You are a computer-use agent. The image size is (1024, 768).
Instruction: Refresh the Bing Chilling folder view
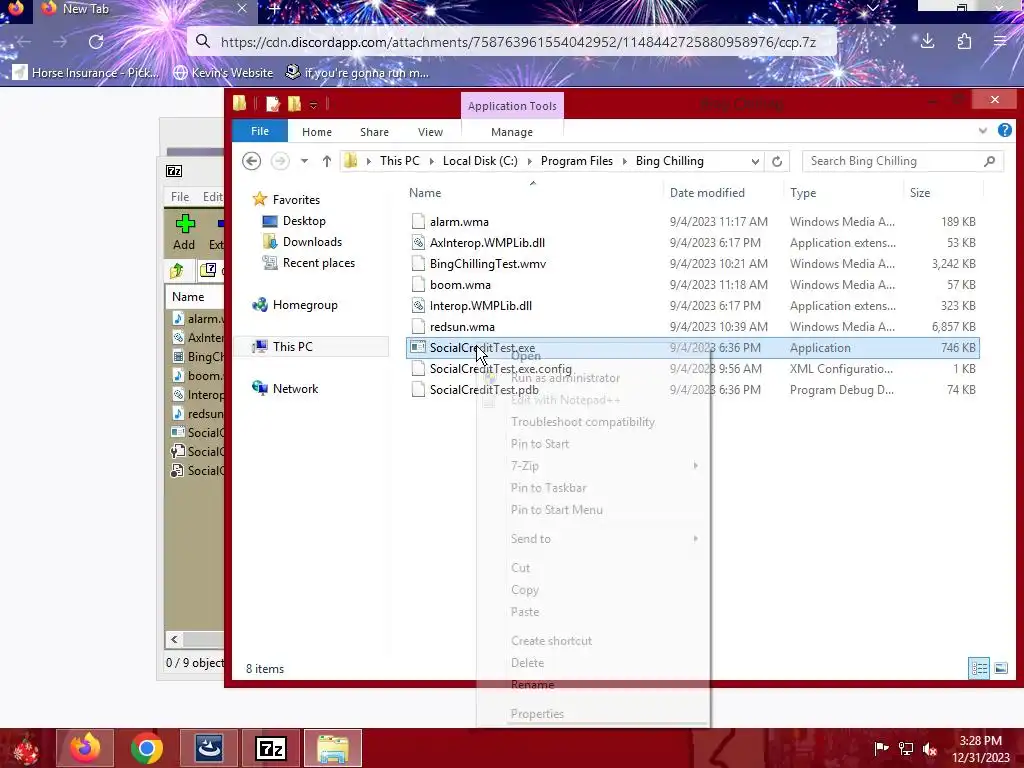click(776, 161)
